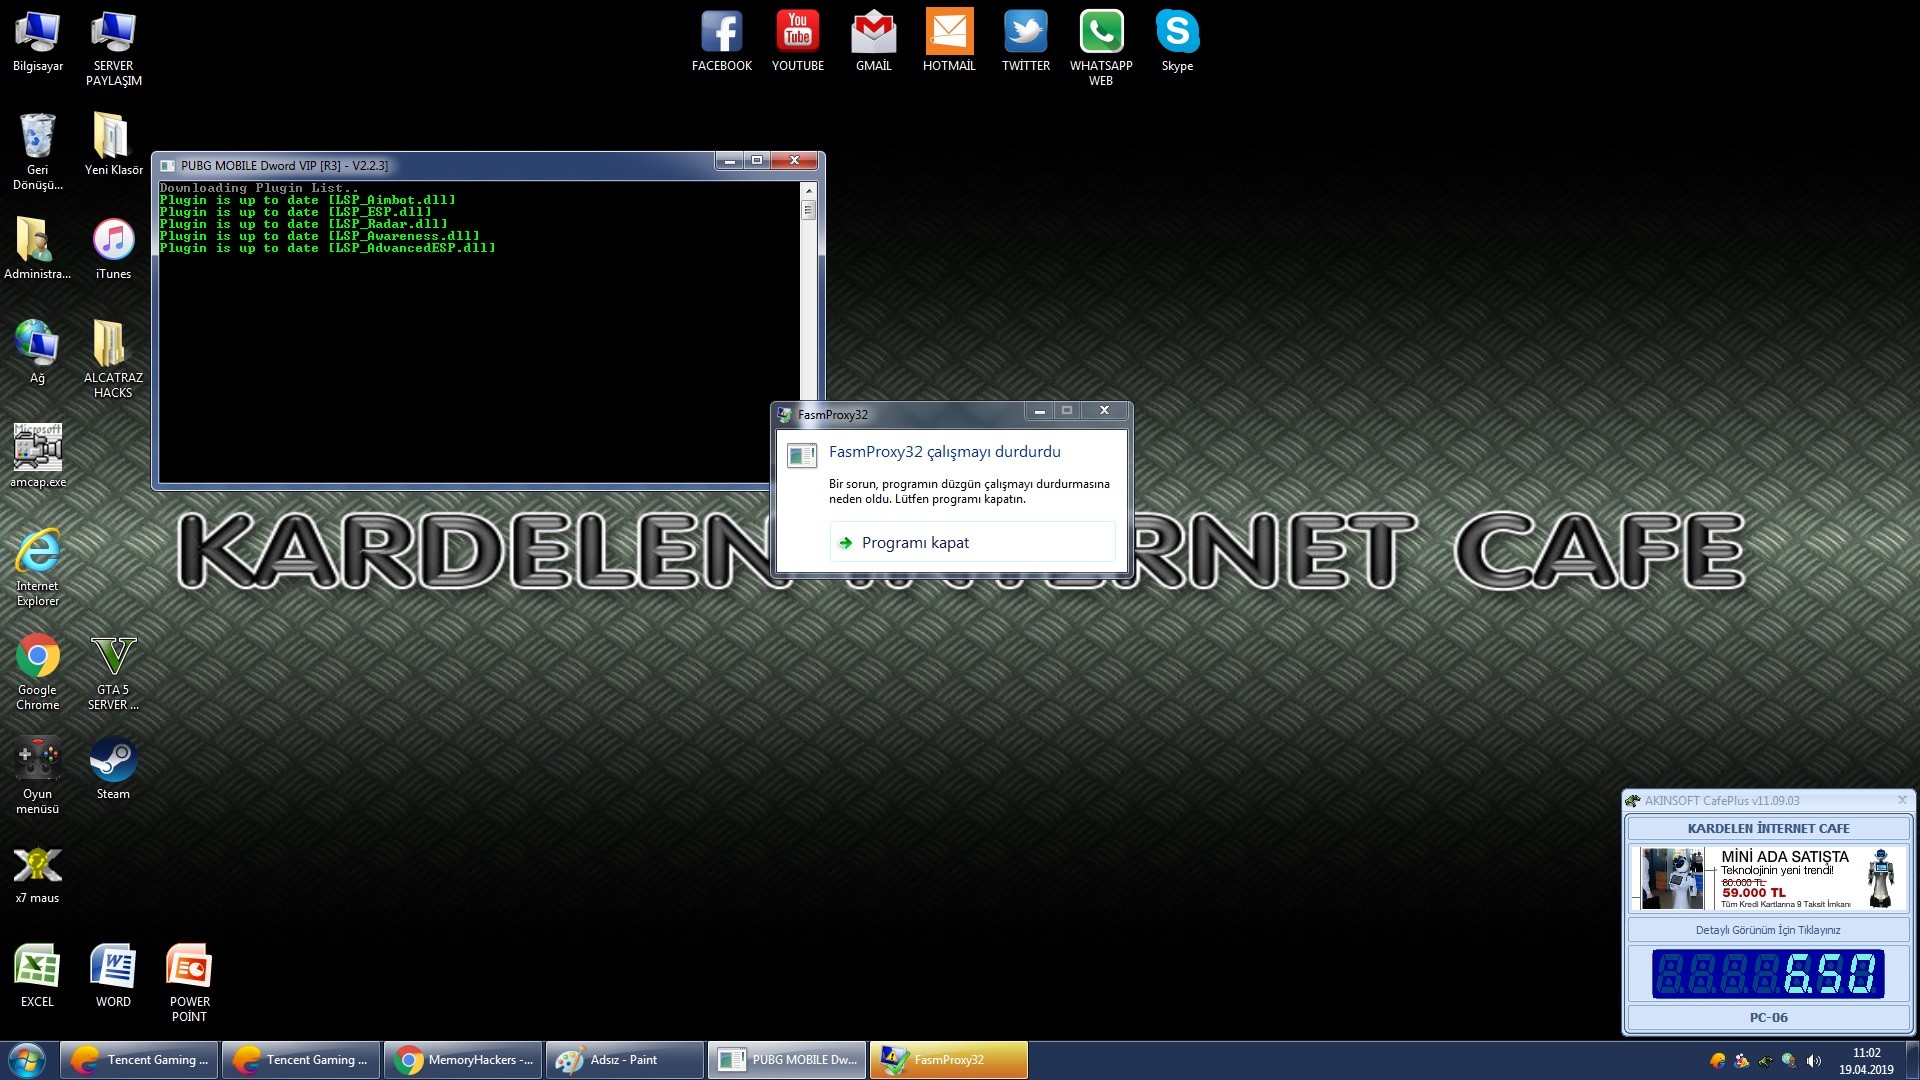Open the HOTMAİL desktop shortcut
Viewport: 1920px width, 1080px height.
pyautogui.click(x=949, y=42)
